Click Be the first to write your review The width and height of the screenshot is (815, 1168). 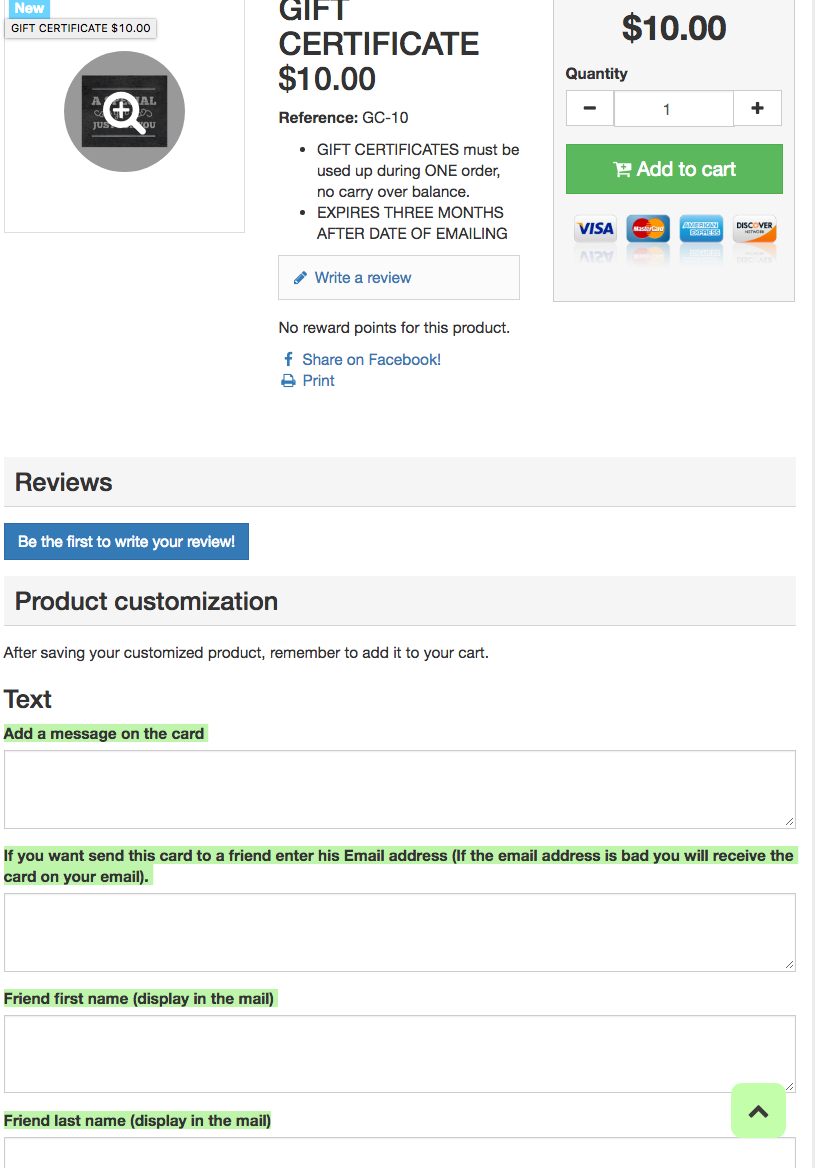click(126, 542)
